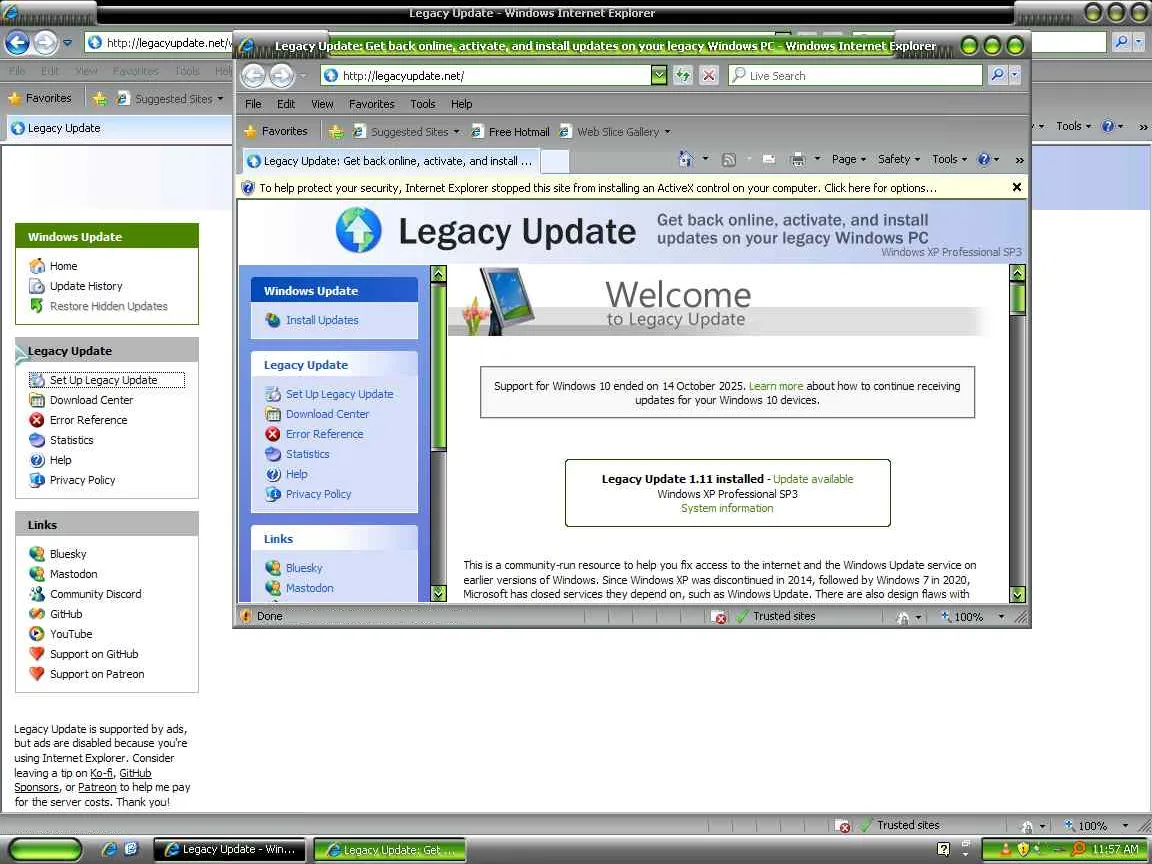Click the Back arrow in the background IE window

point(18,43)
